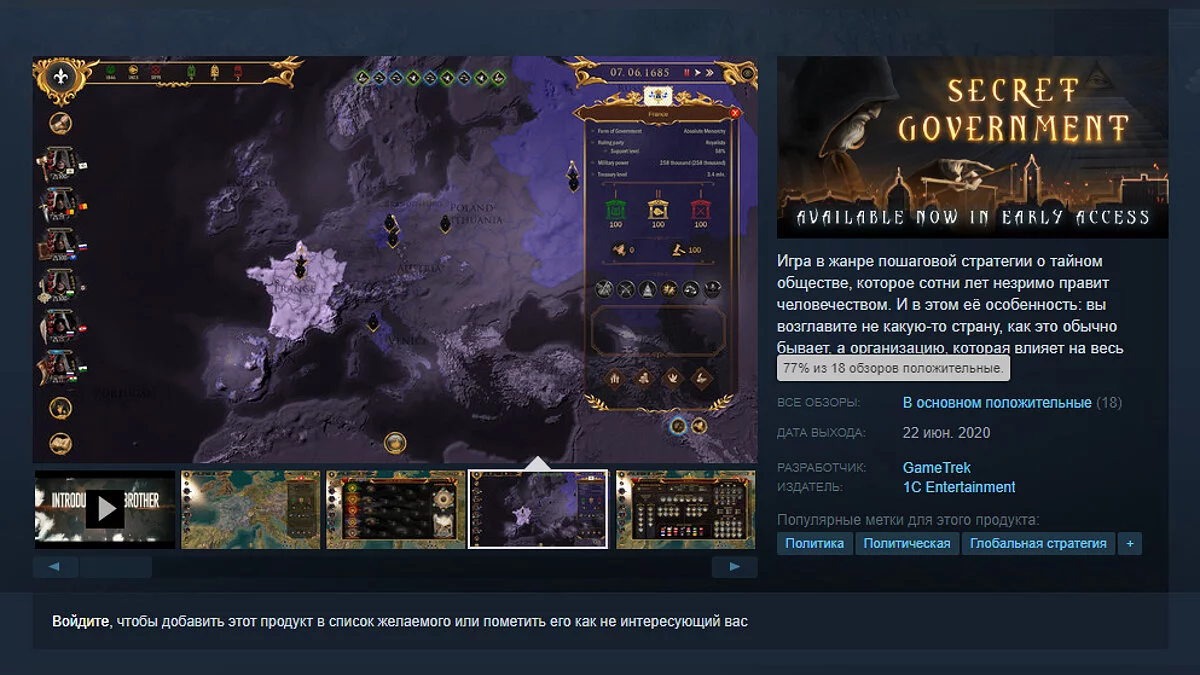
Task: Click the '77% из 18 обзоров положительные' tooltip
Action: pyautogui.click(x=893, y=369)
